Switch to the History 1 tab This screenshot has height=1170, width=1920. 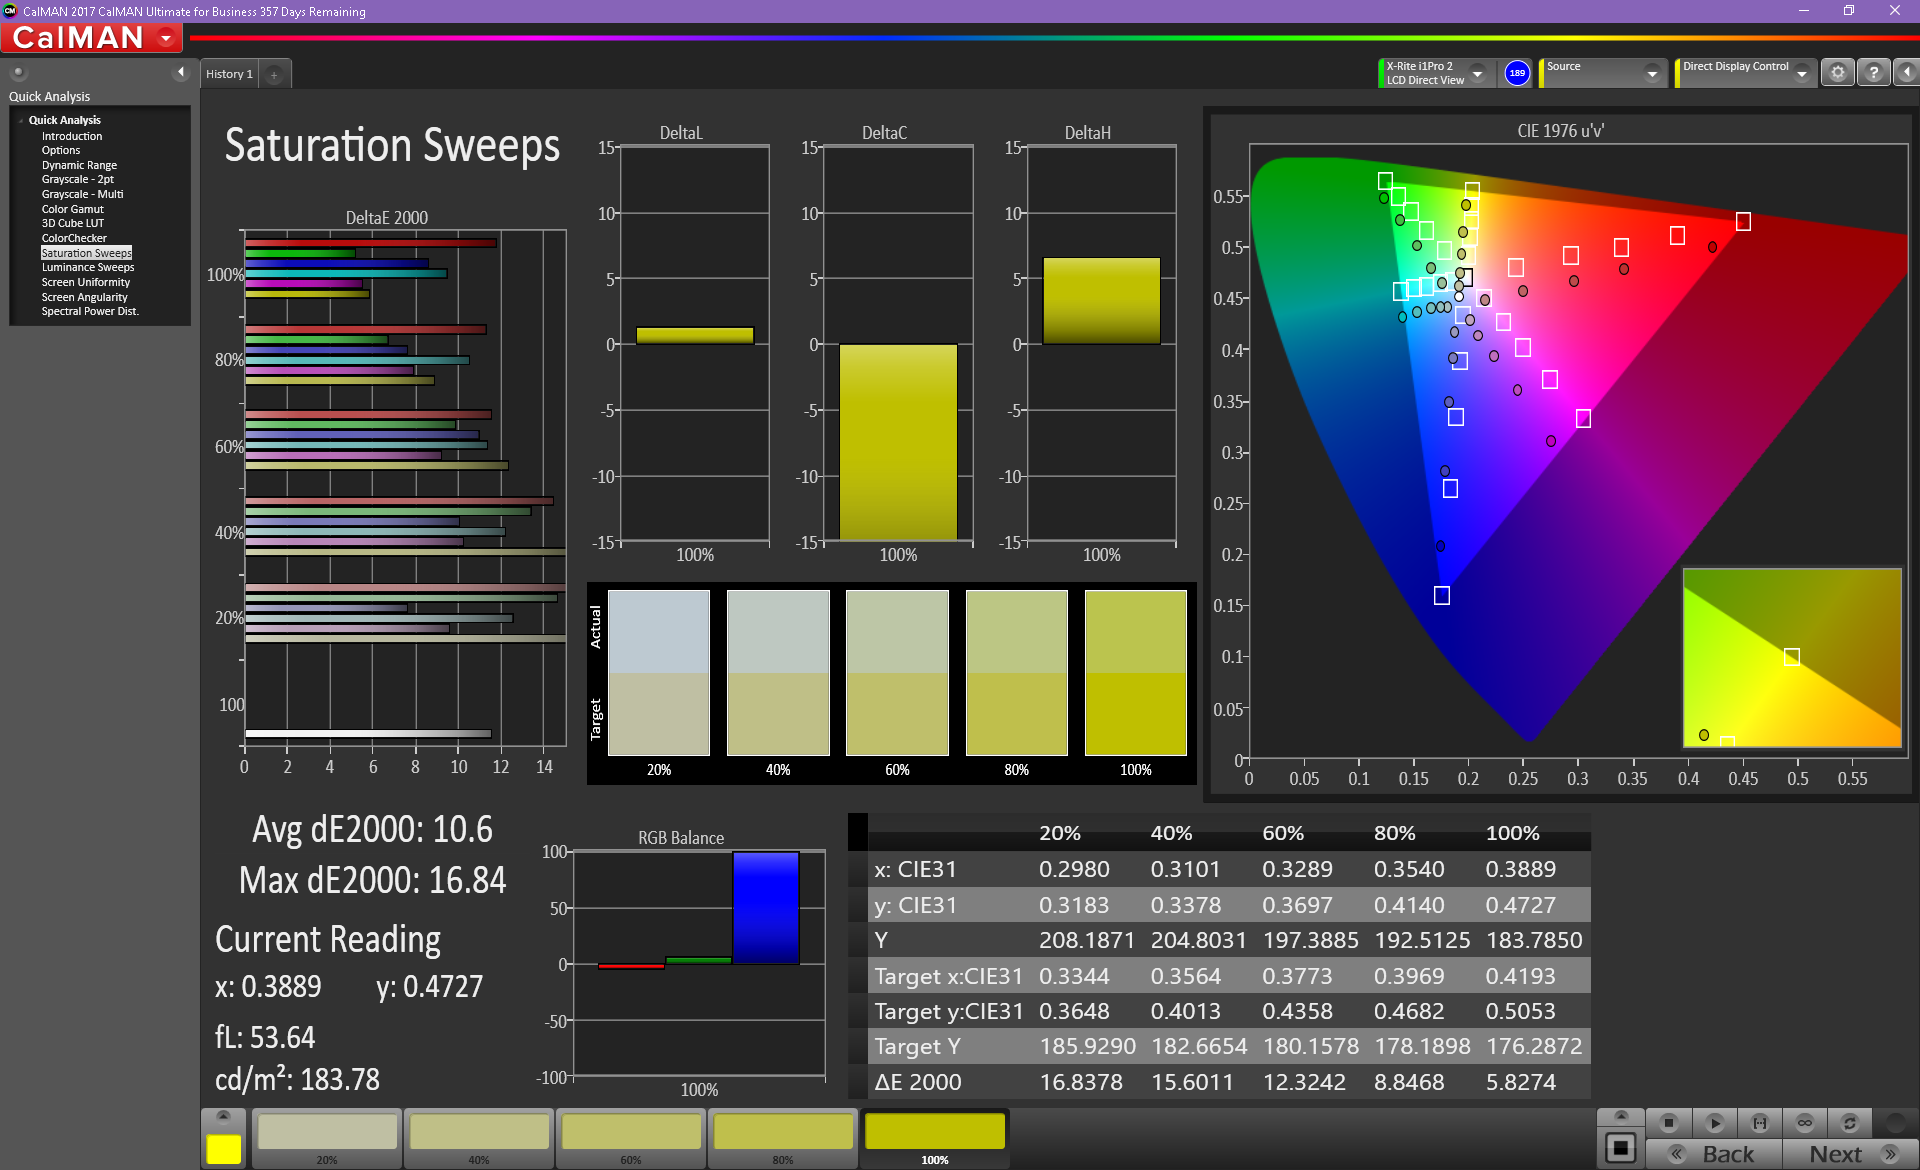(229, 74)
